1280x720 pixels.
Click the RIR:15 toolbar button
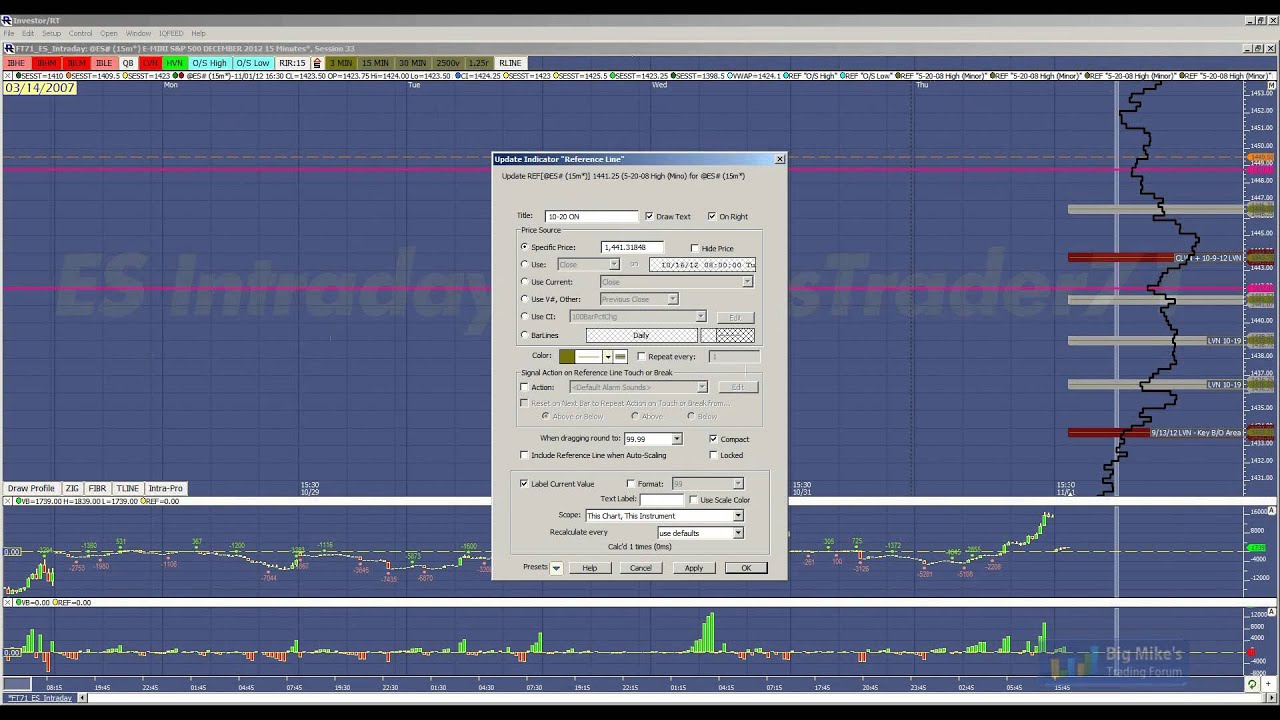click(292, 63)
